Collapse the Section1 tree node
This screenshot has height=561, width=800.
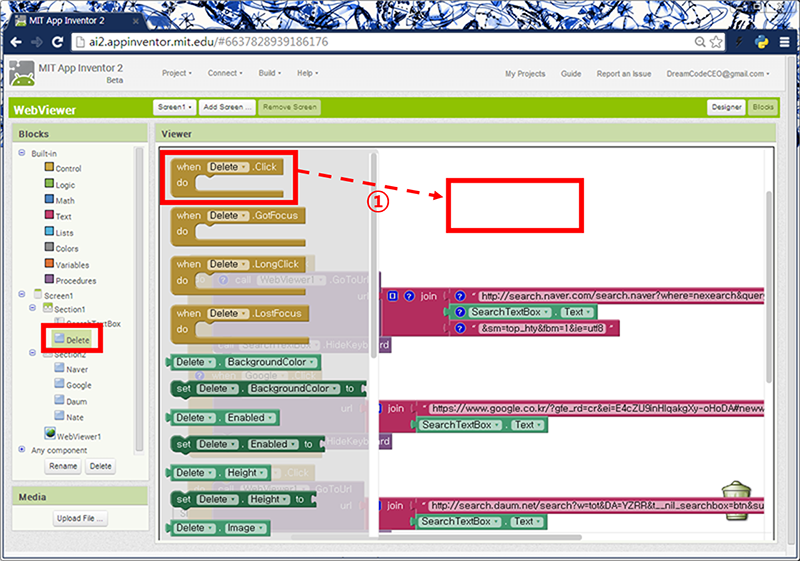[x=32, y=308]
